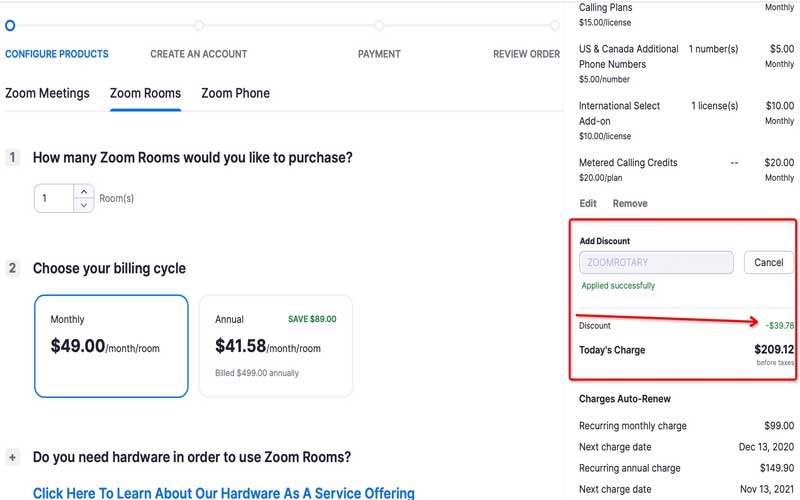Click the Payment step circle
This screenshot has width=800, height=500.
click(380, 25)
